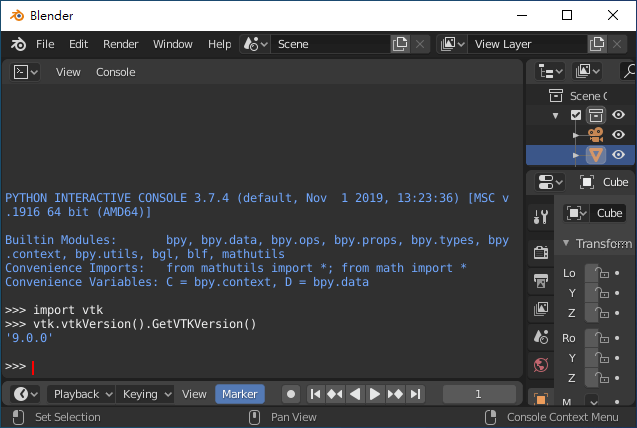Select the Scene Collection row in outliner
Screen dimensions: 637x428
581,96
